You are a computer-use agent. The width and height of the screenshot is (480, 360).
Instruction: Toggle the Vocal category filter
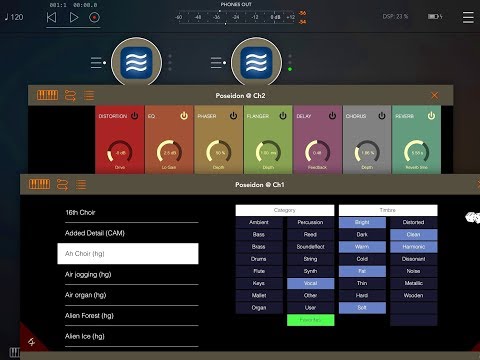click(310, 283)
